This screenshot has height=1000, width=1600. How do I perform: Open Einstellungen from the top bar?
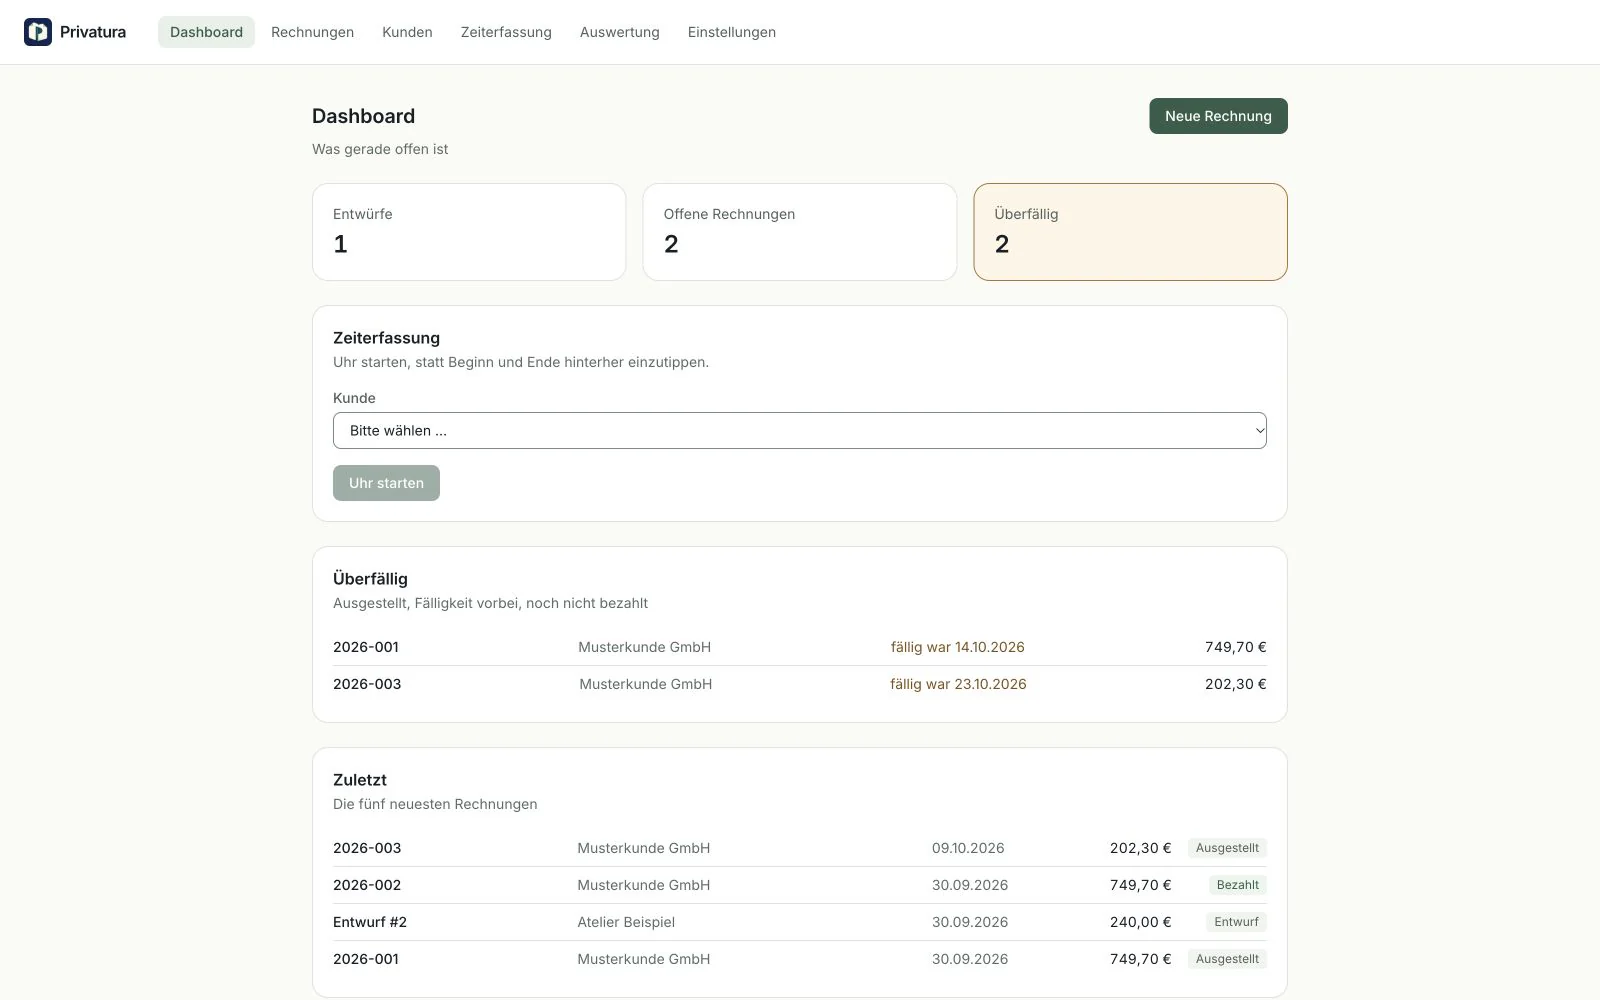tap(732, 32)
